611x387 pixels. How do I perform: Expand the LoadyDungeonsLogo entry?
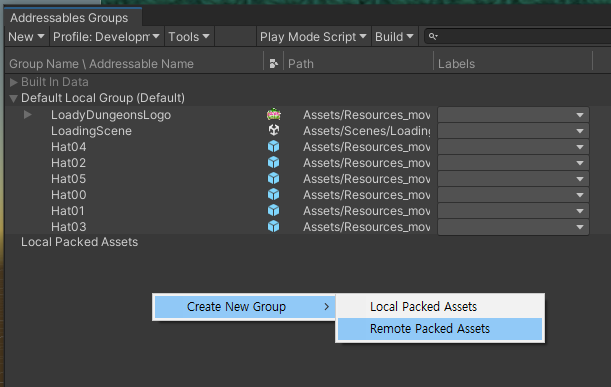coord(28,115)
